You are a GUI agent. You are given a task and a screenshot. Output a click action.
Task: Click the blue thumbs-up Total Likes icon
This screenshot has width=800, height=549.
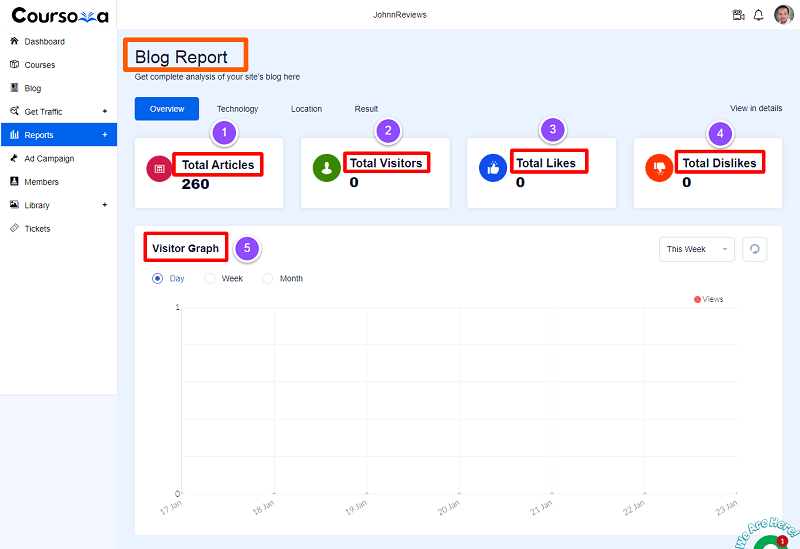pos(493,168)
